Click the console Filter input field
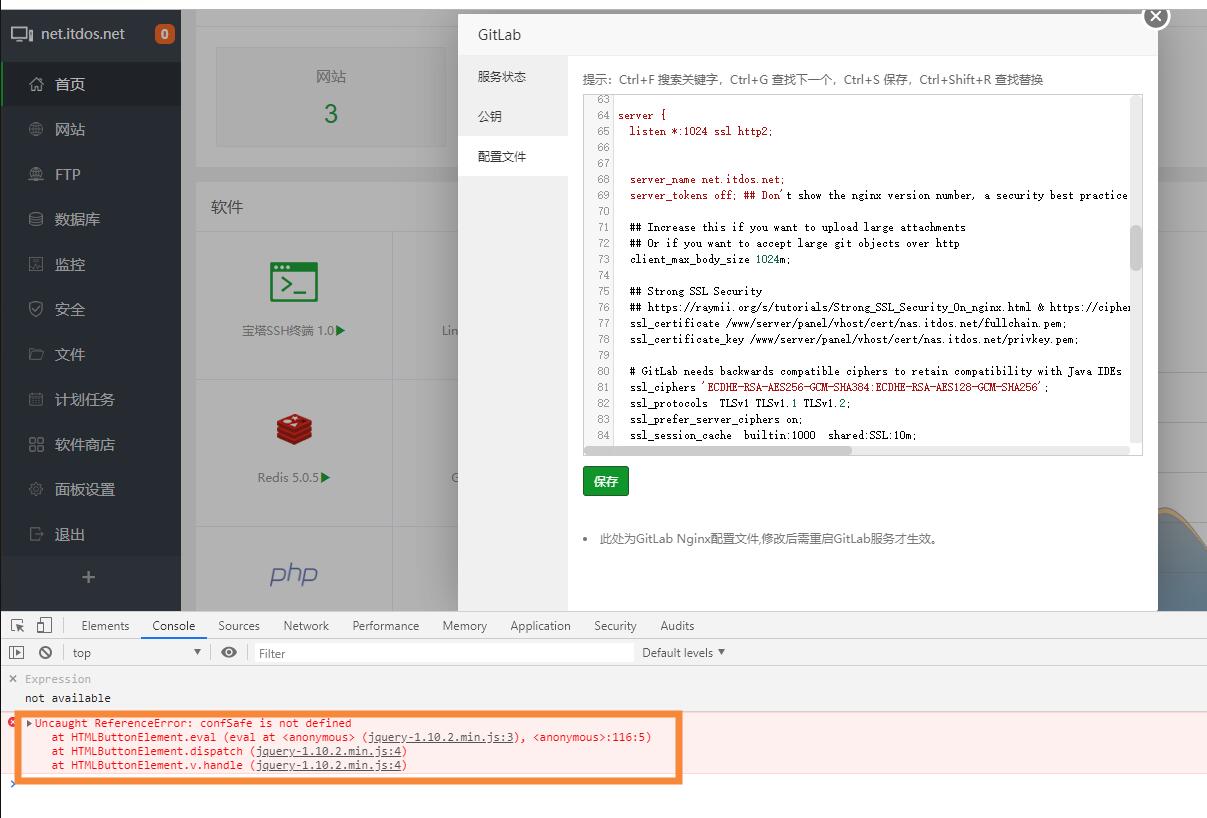 tap(443, 653)
